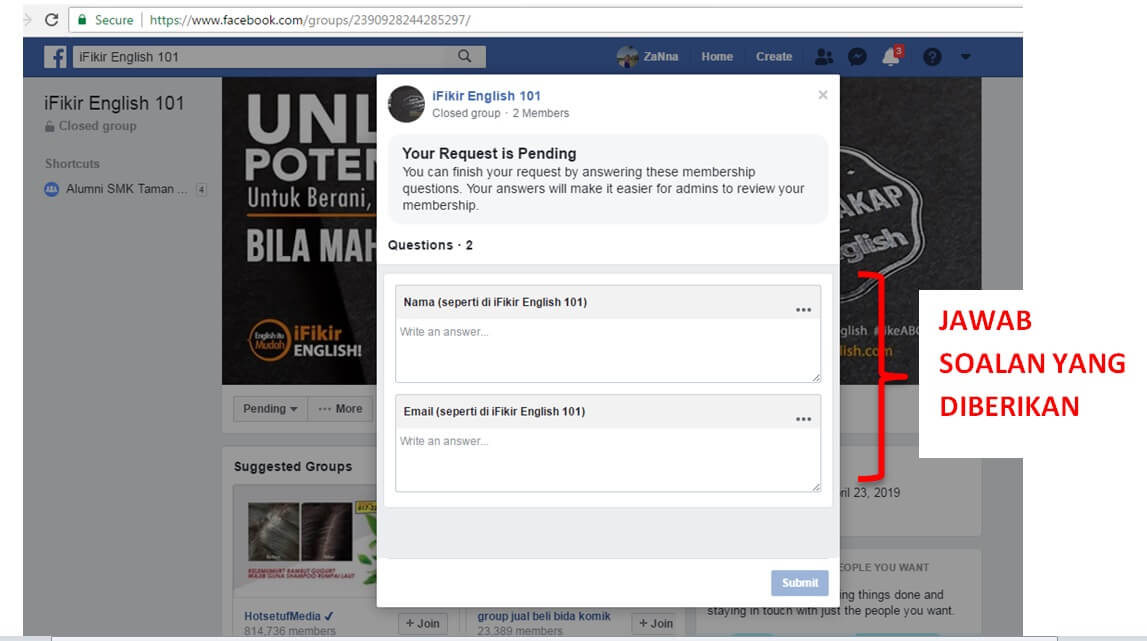Submit the membership answers
Image resolution: width=1147 pixels, height=641 pixels.
(x=800, y=583)
